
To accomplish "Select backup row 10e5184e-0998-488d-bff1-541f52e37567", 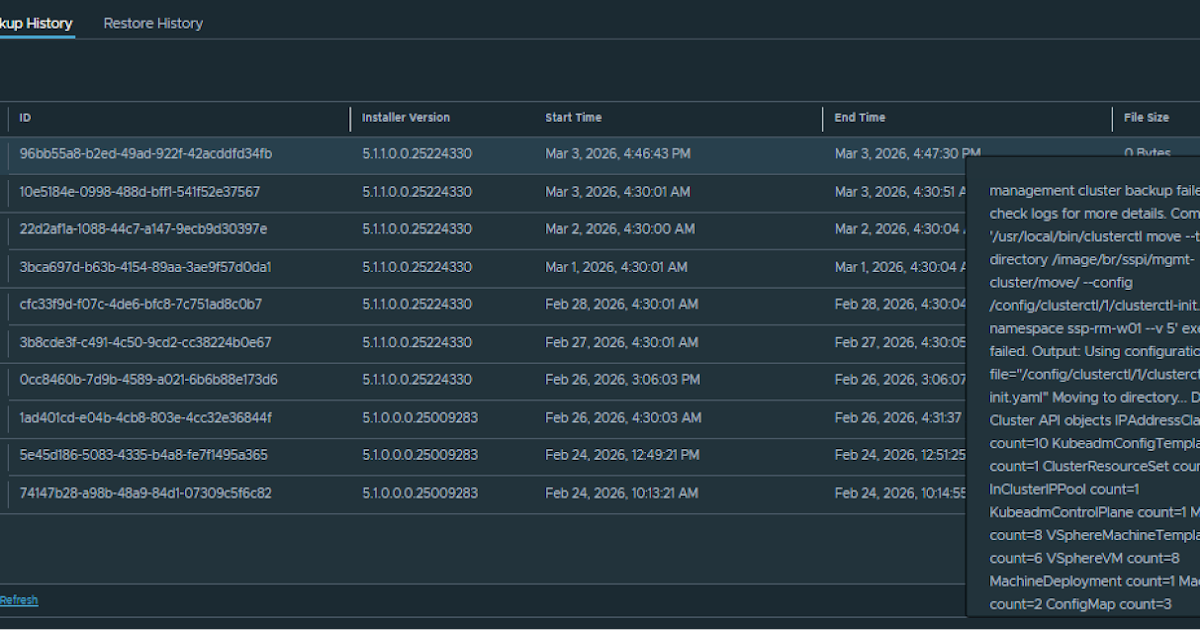I will (x=139, y=192).
